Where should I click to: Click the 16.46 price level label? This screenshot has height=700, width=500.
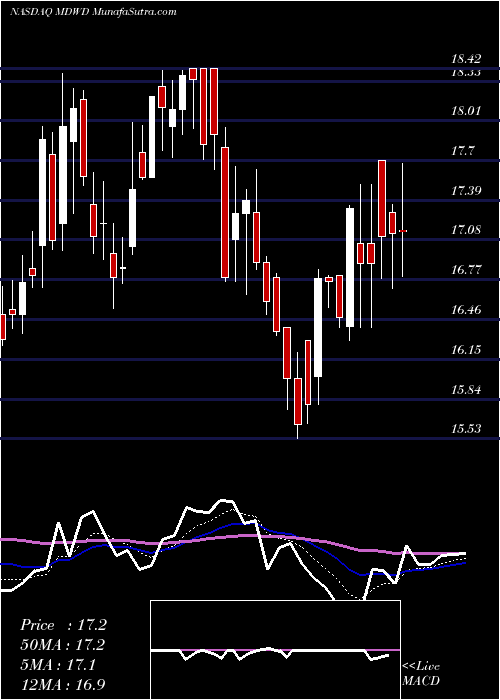pyautogui.click(x=466, y=309)
